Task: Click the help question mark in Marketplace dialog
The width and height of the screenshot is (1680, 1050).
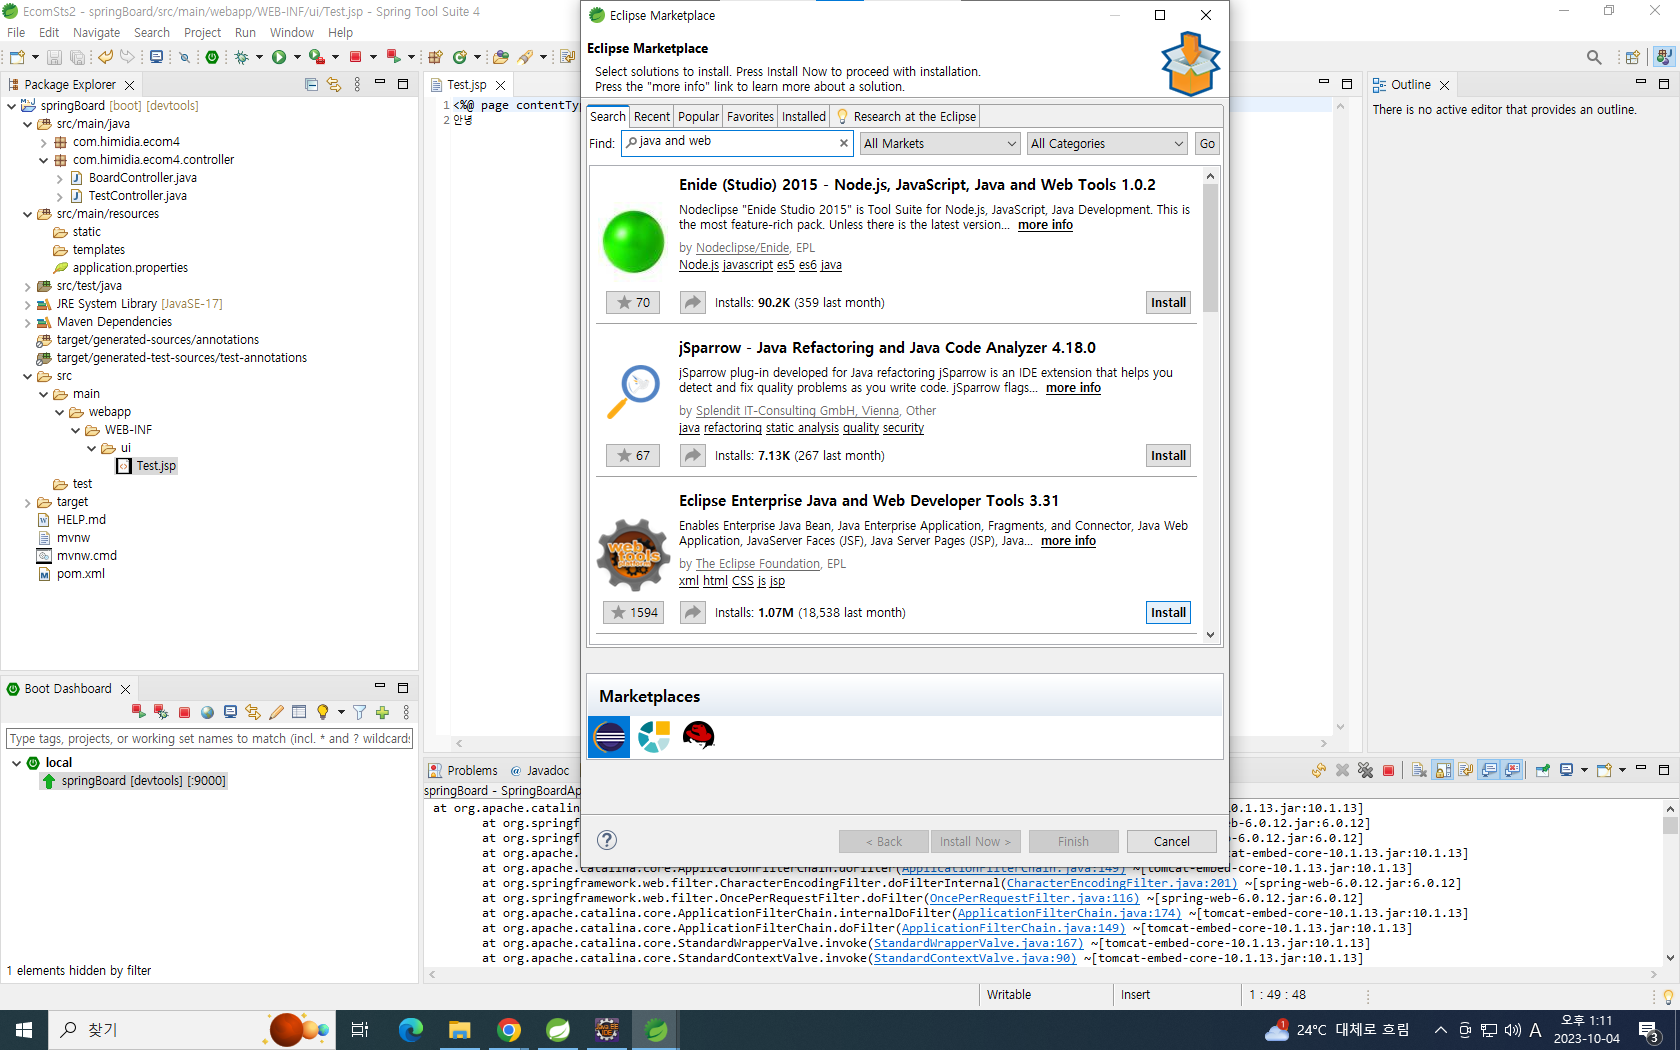Action: 607,840
